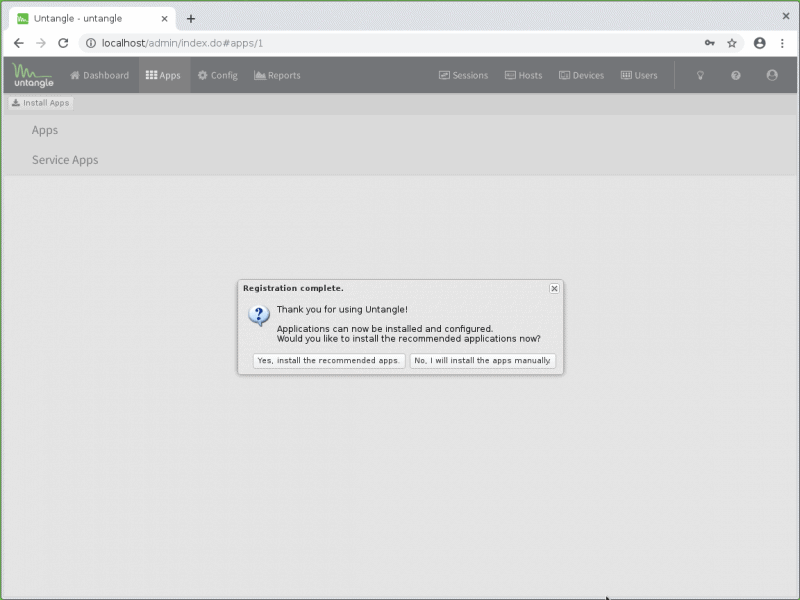Open the Untangle logo home link
The height and width of the screenshot is (600, 800).
coord(31,74)
